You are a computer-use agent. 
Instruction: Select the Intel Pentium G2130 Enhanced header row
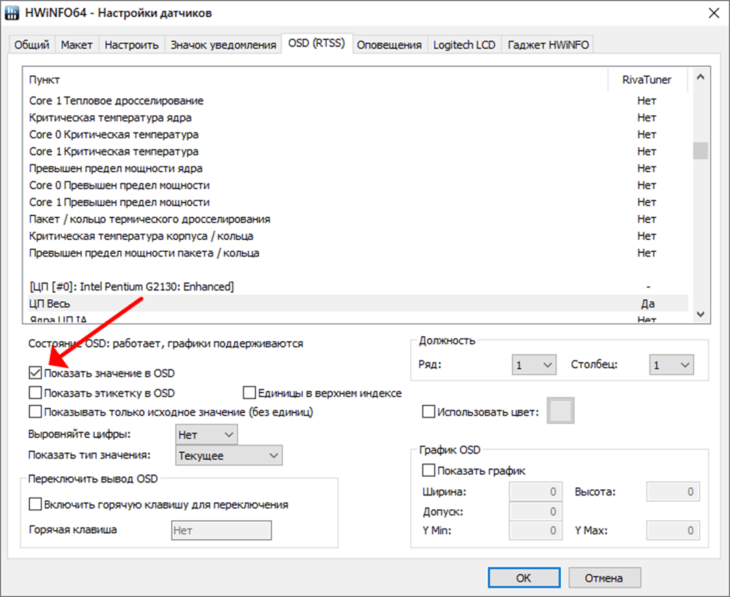[358, 286]
